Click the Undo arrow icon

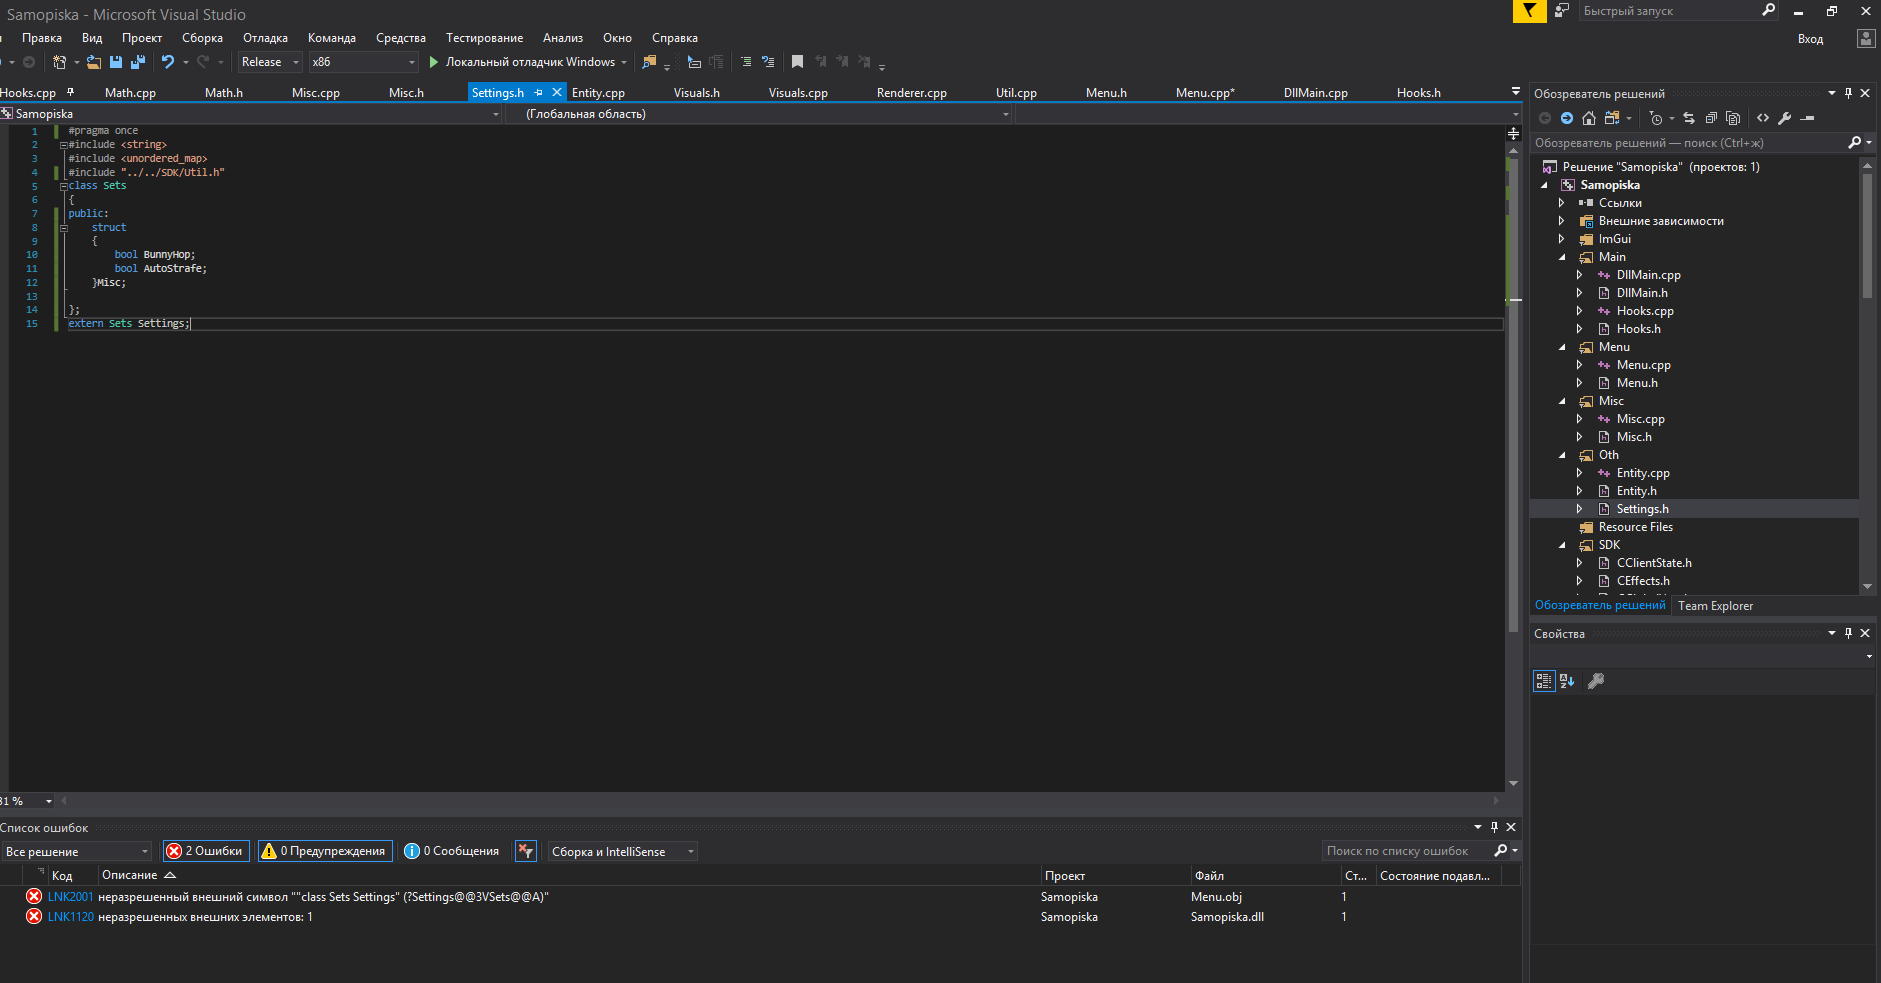click(x=168, y=62)
